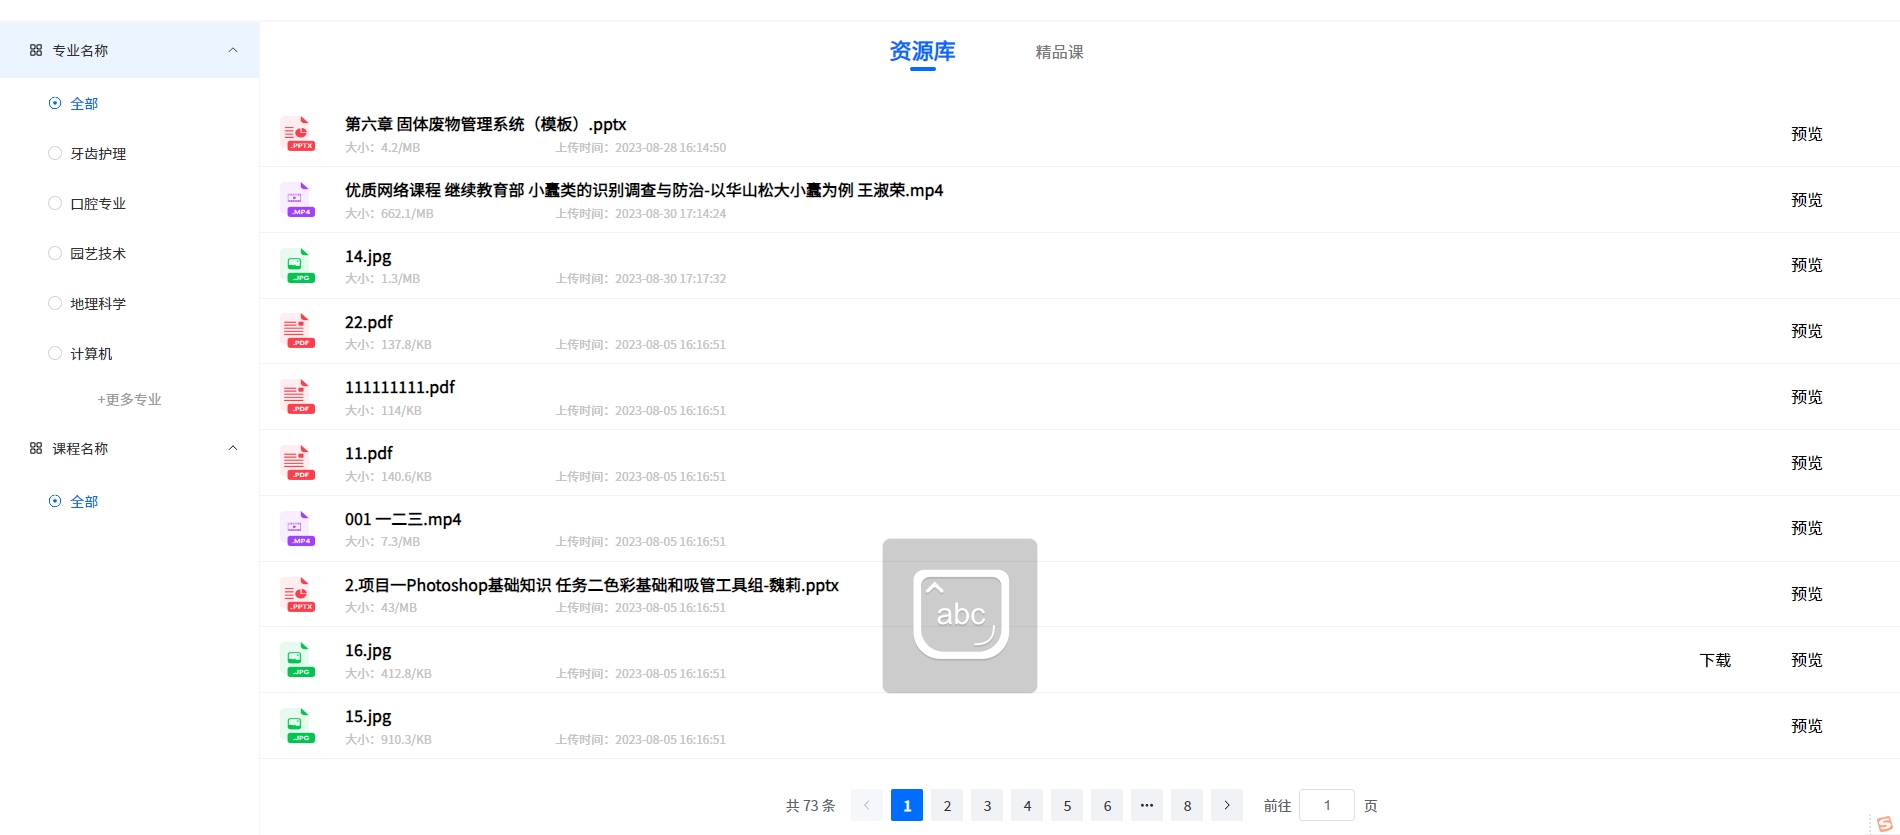This screenshot has height=835, width=1900.
Task: Preview 16.jpg
Action: (1806, 660)
